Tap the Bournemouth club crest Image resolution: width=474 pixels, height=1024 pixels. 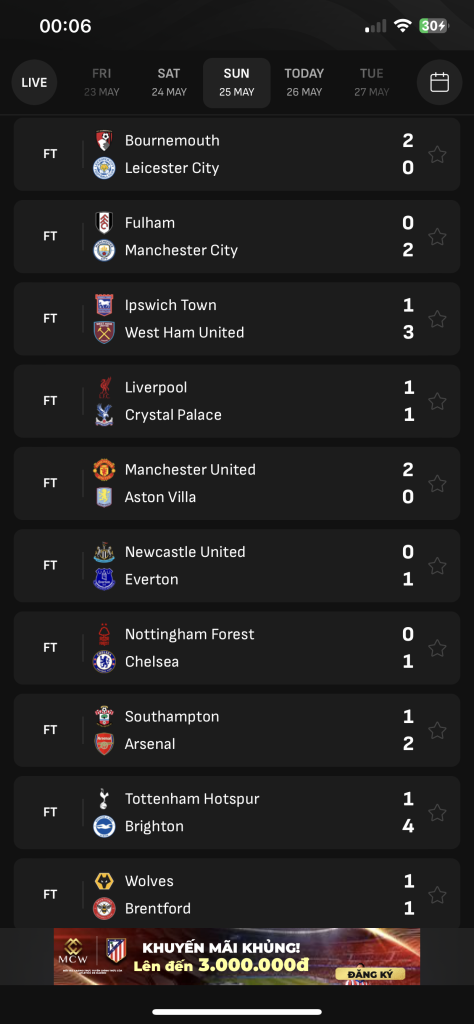point(104,140)
